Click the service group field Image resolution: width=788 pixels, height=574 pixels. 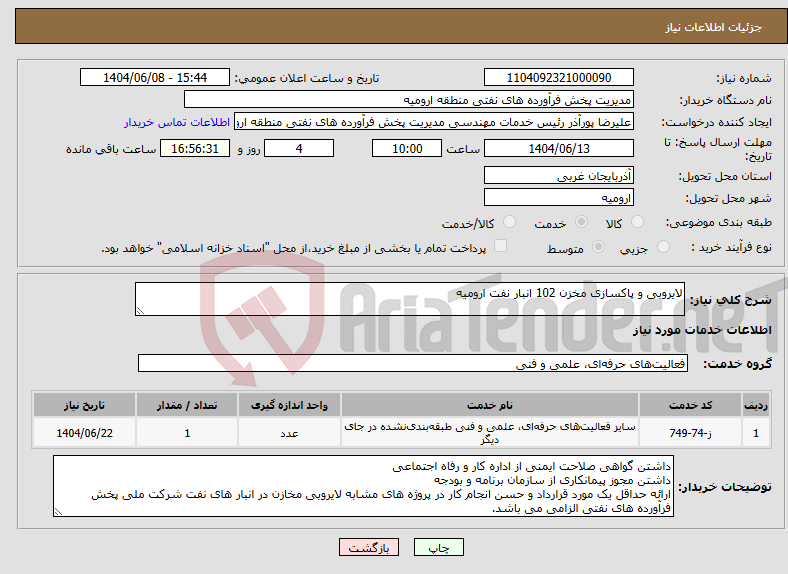pyautogui.click(x=413, y=363)
